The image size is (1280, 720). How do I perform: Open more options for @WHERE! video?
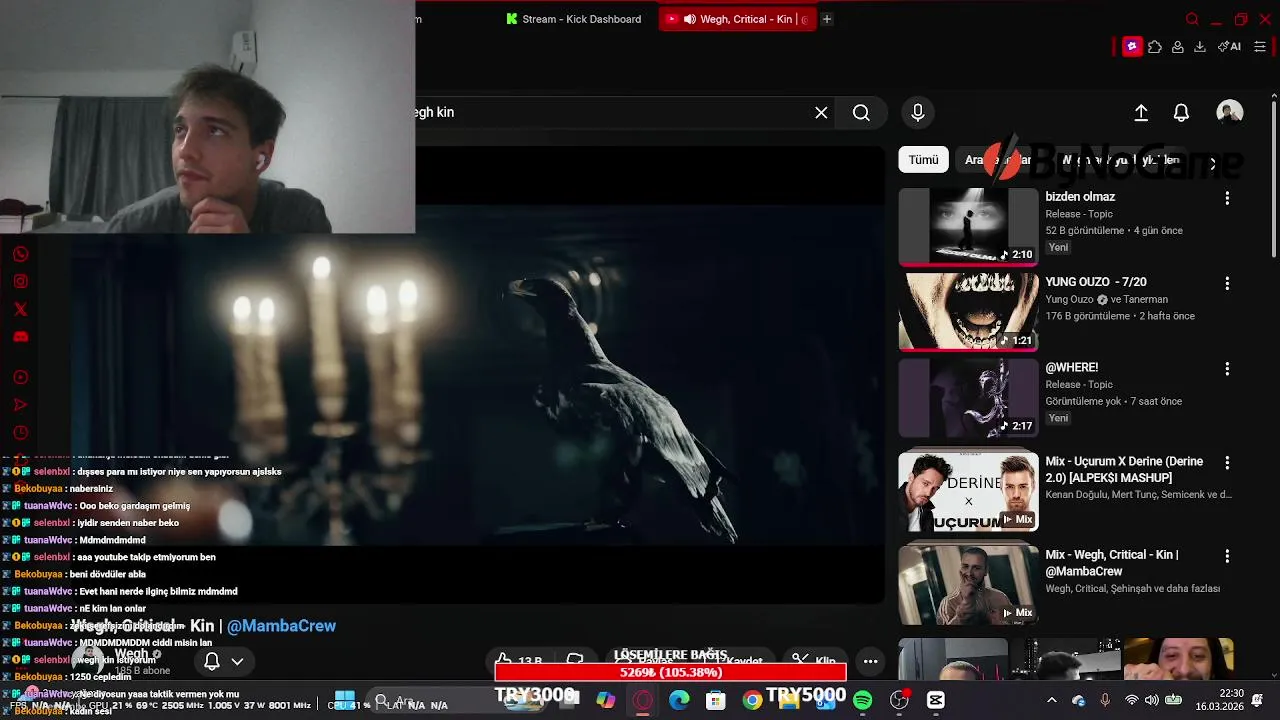tap(1227, 369)
